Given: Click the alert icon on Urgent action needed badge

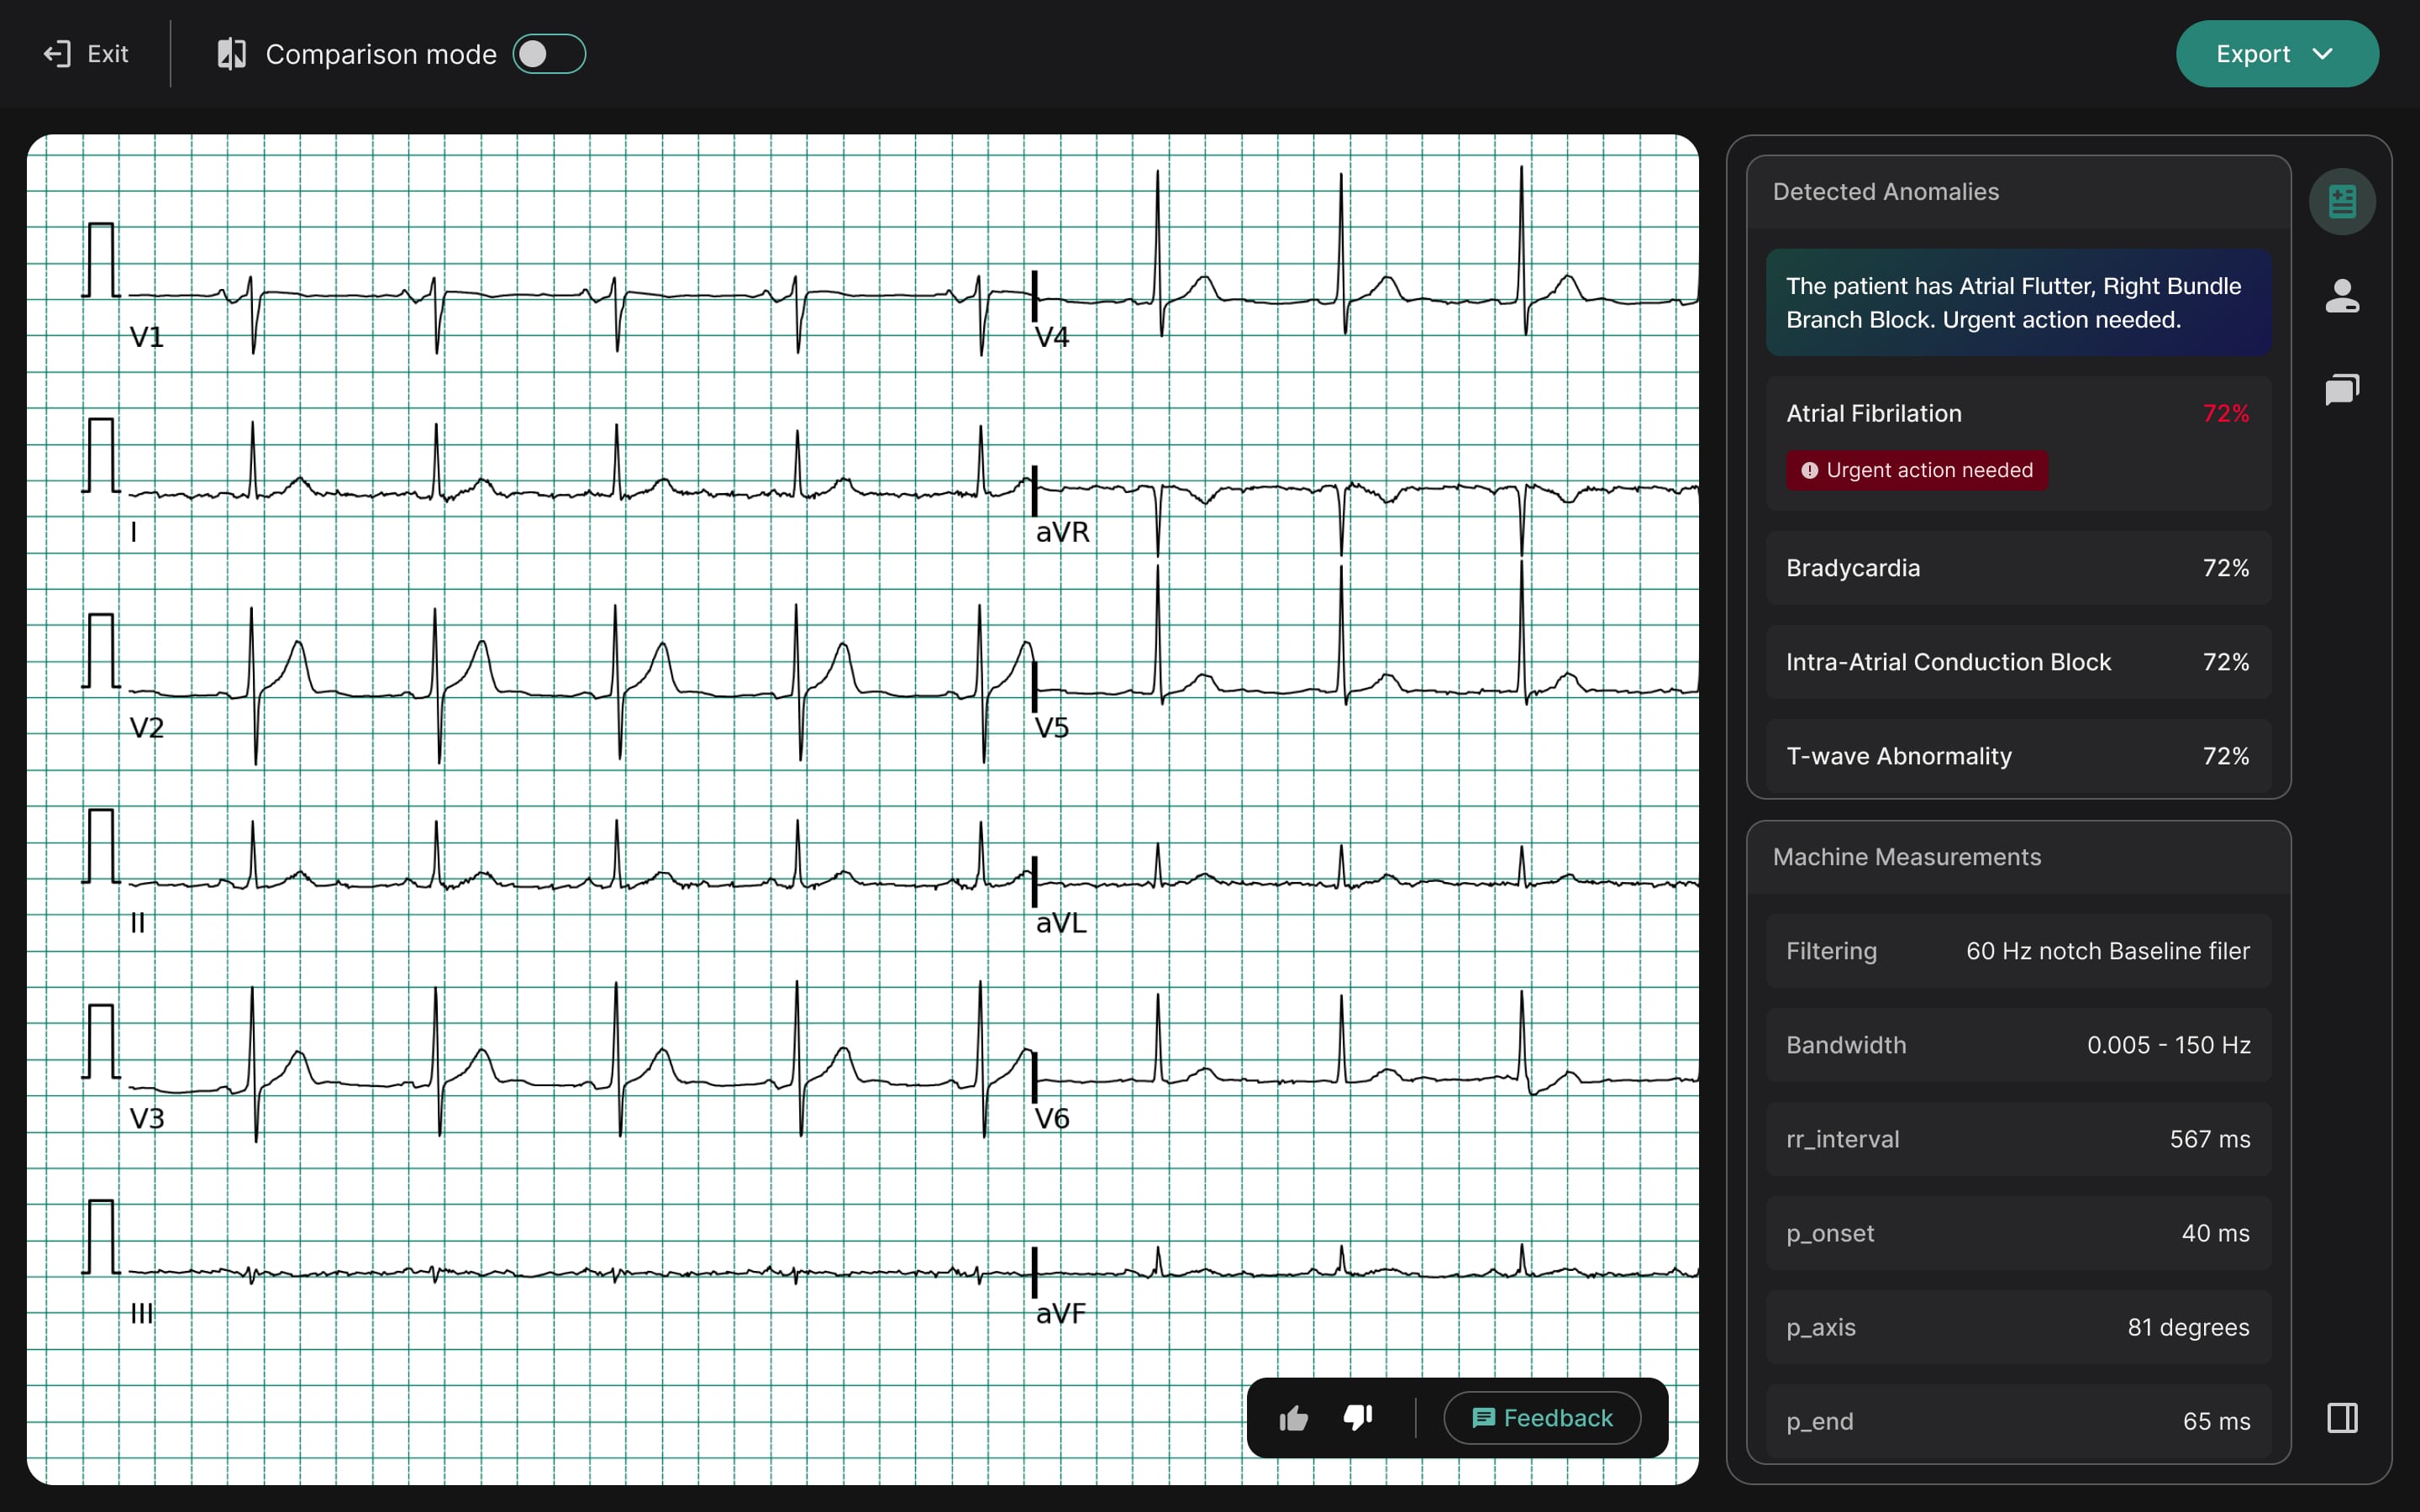Looking at the screenshot, I should point(1812,469).
